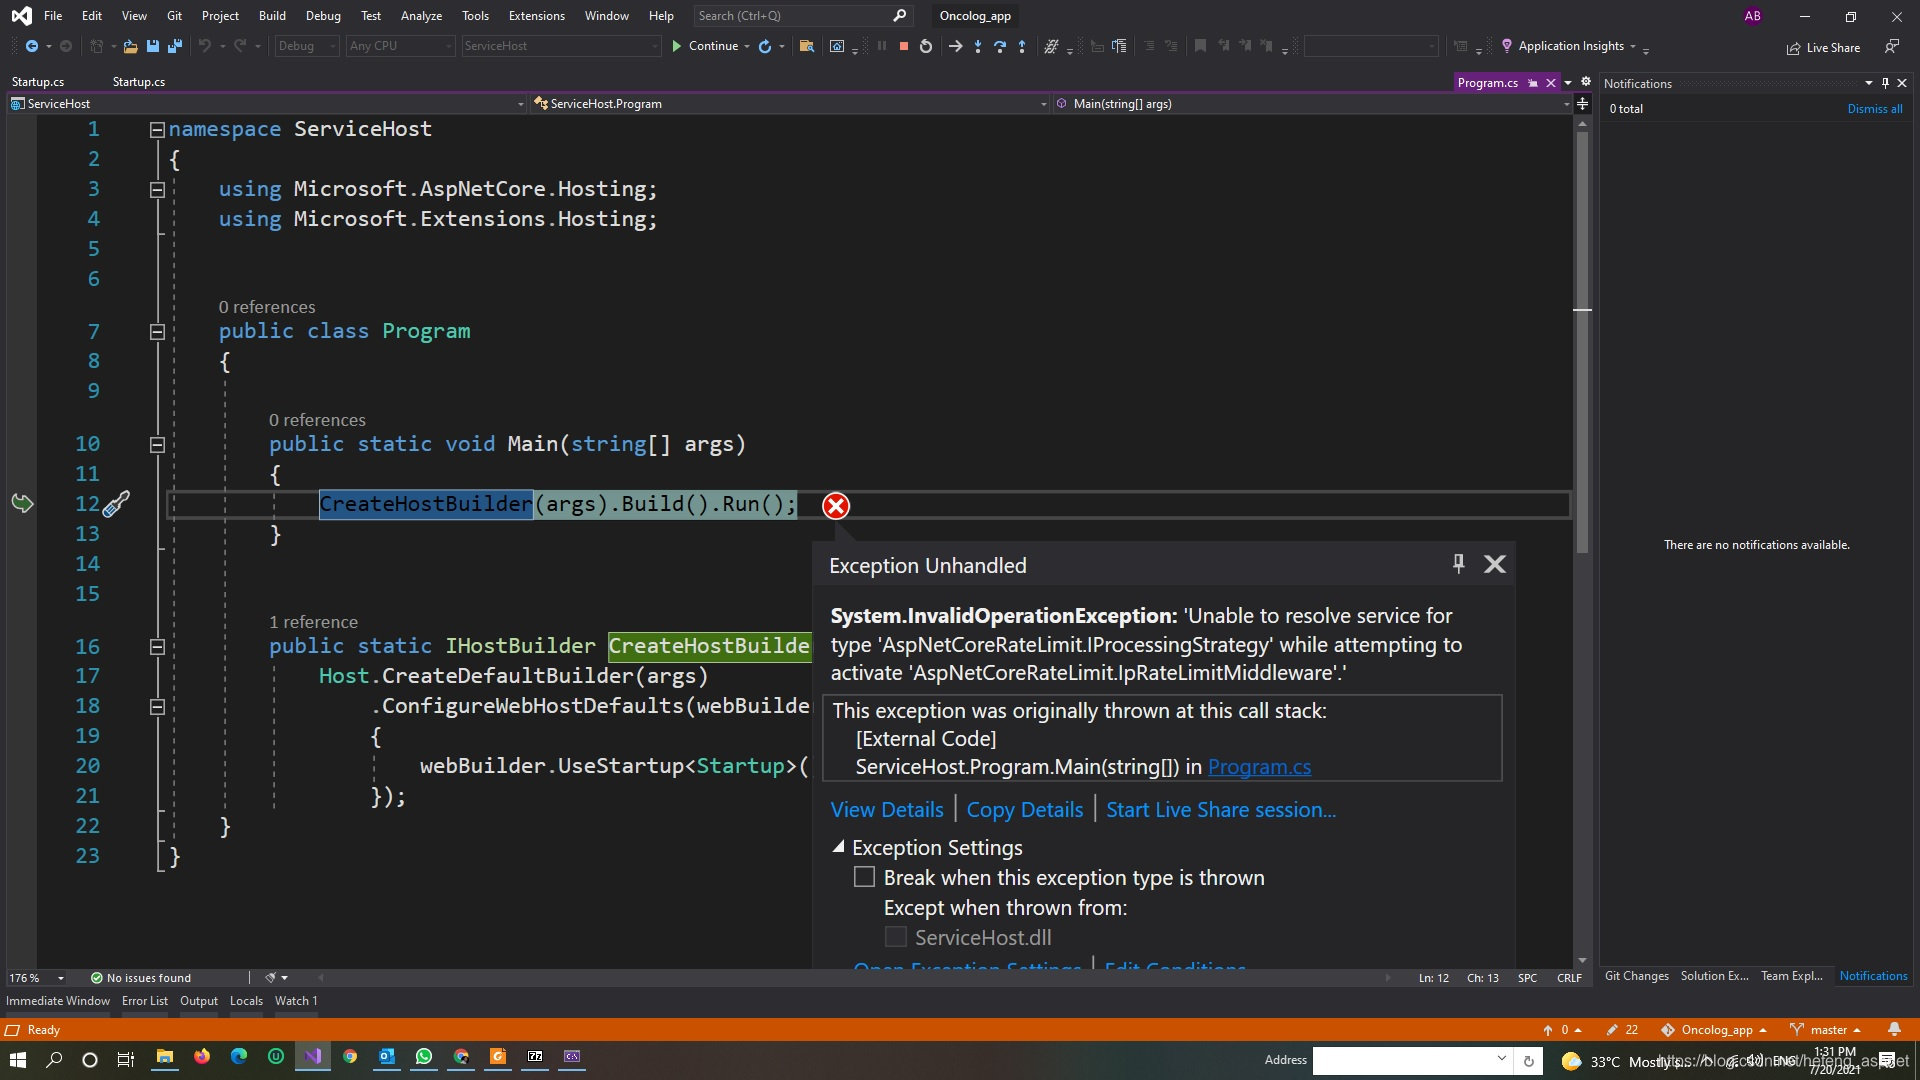Collapse the Main method at line 10
Image resolution: width=1920 pixels, height=1080 pixels.
point(157,445)
